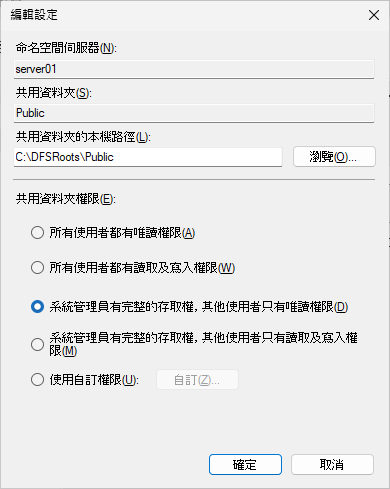This screenshot has height=489, width=390.
Task: Click the wrapped 限(M) label text
Action: (63, 351)
